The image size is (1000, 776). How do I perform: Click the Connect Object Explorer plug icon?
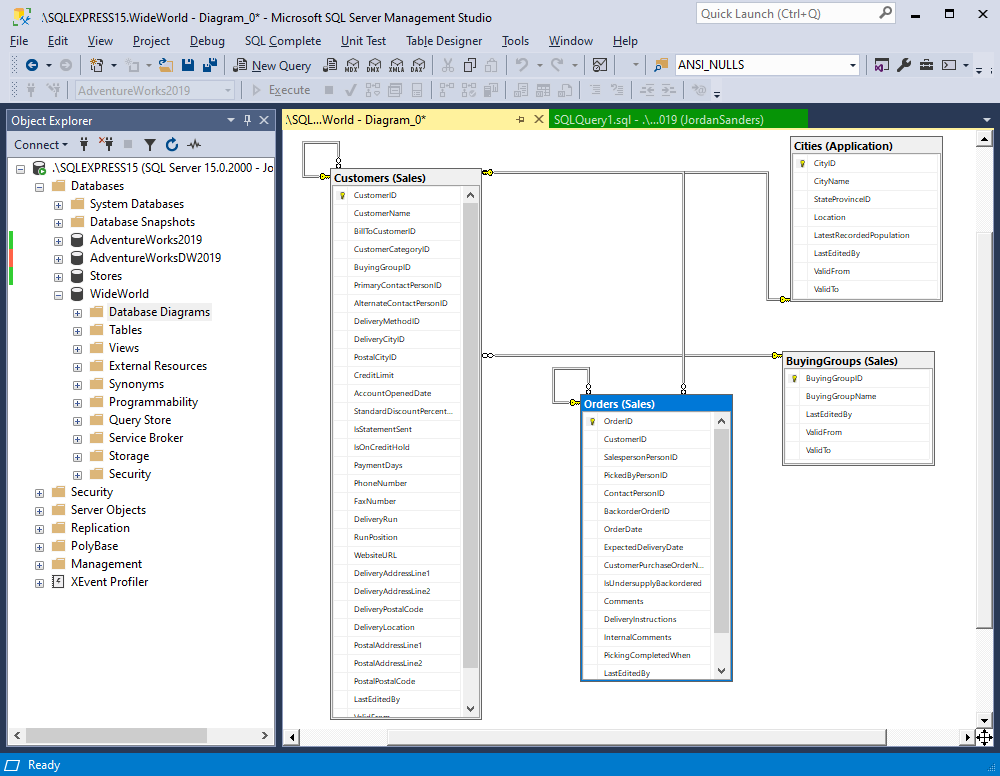click(x=84, y=145)
